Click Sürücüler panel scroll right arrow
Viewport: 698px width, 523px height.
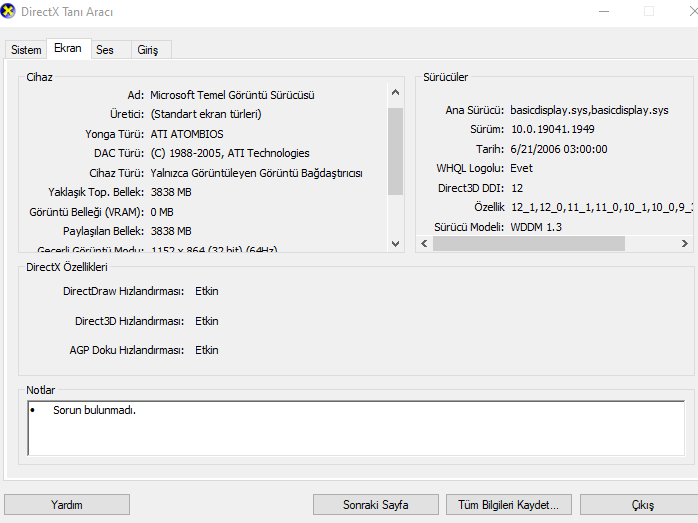point(685,243)
